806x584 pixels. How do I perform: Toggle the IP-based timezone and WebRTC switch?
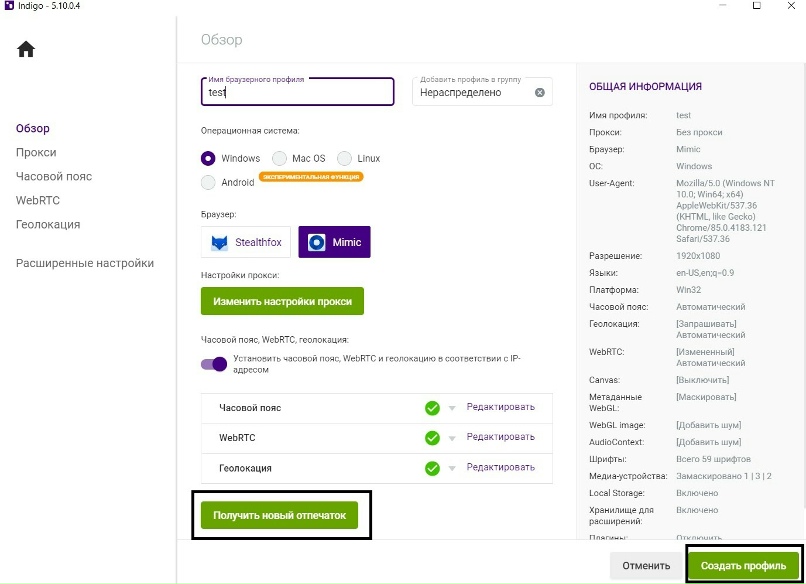pos(214,364)
